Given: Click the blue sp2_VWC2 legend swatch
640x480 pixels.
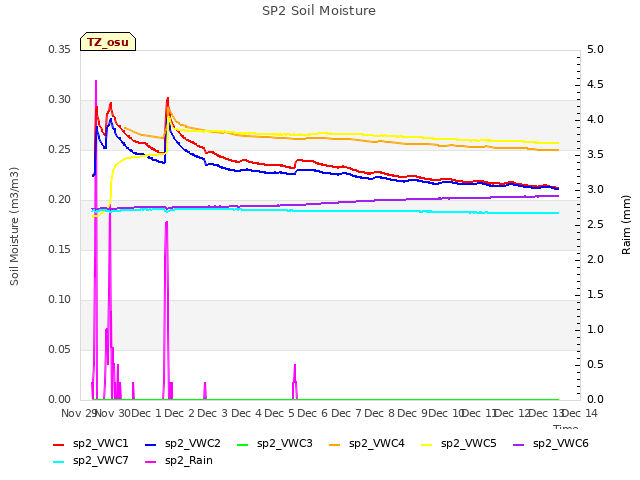Looking at the screenshot, I should tap(151, 444).
